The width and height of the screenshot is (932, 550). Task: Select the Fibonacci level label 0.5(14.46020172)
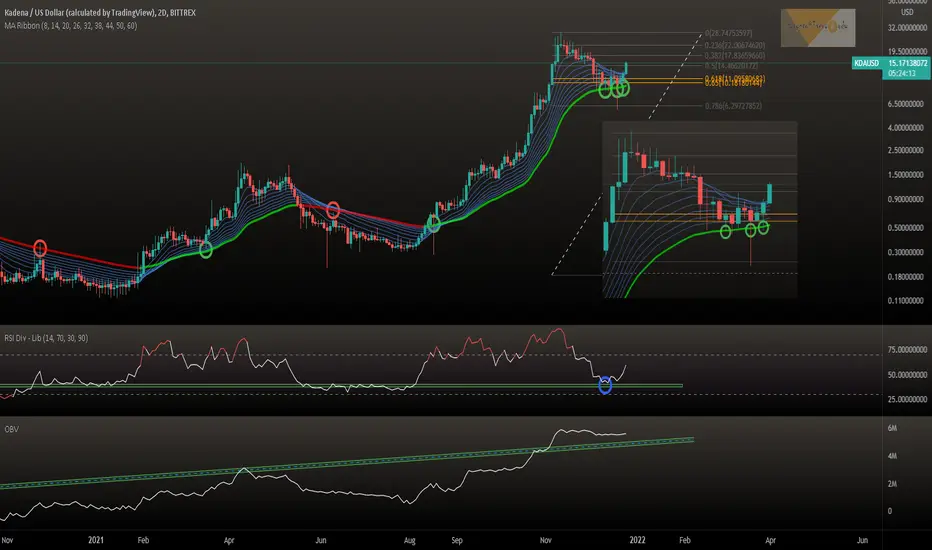pos(731,65)
